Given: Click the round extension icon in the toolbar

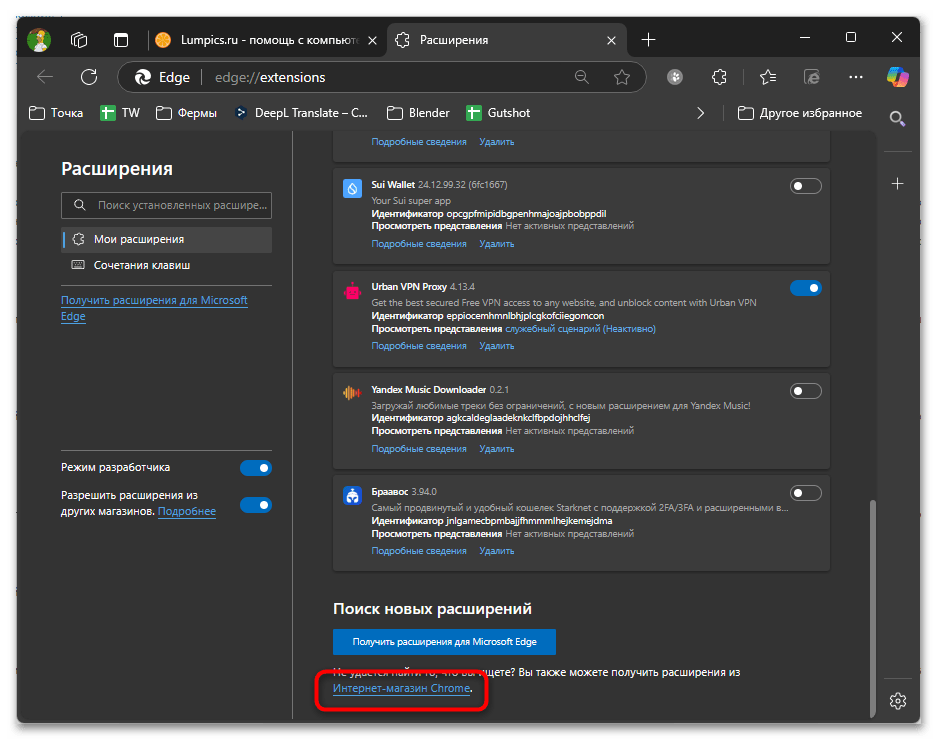Looking at the screenshot, I should pyautogui.click(x=675, y=77).
